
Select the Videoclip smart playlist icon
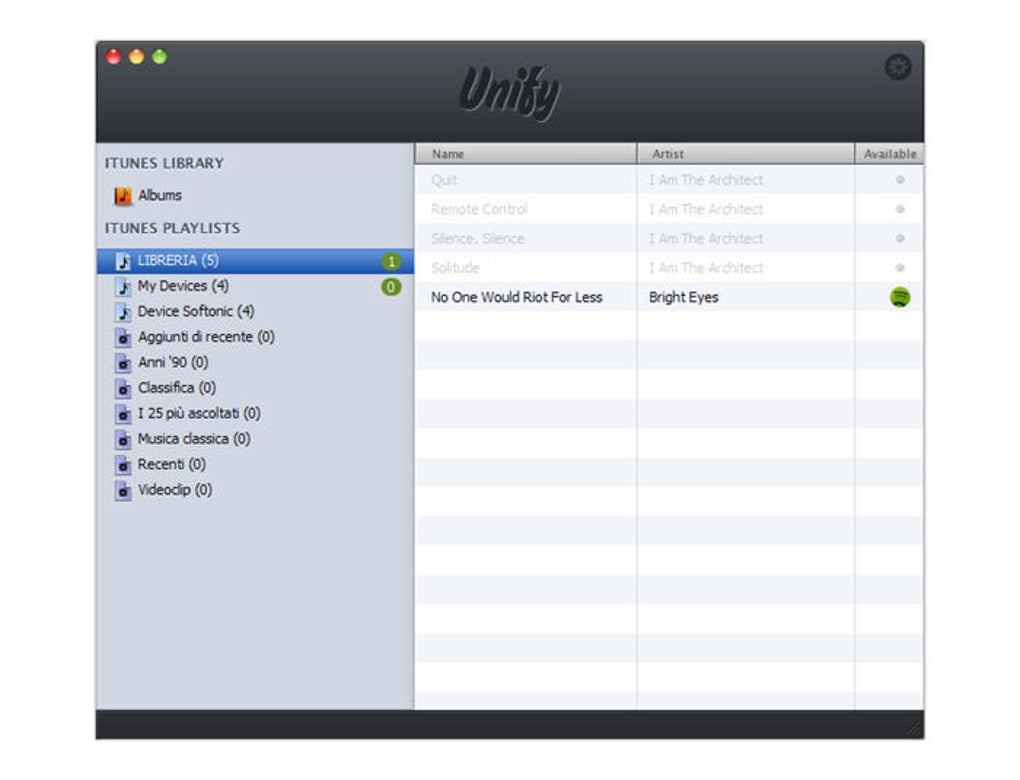[125, 490]
